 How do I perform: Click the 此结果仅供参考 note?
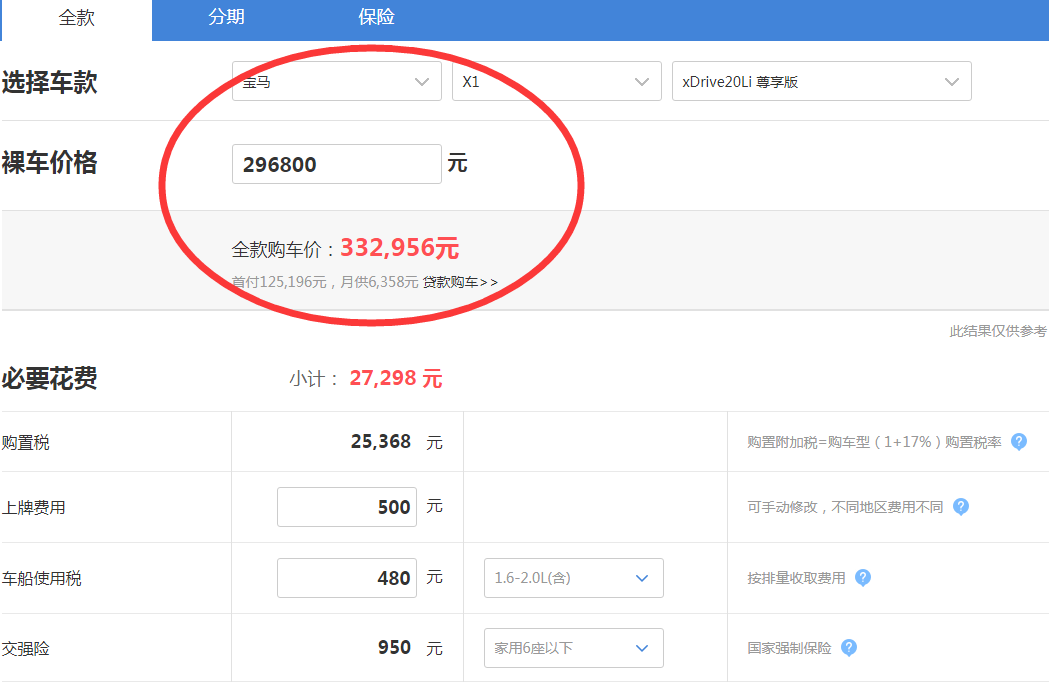pos(998,331)
